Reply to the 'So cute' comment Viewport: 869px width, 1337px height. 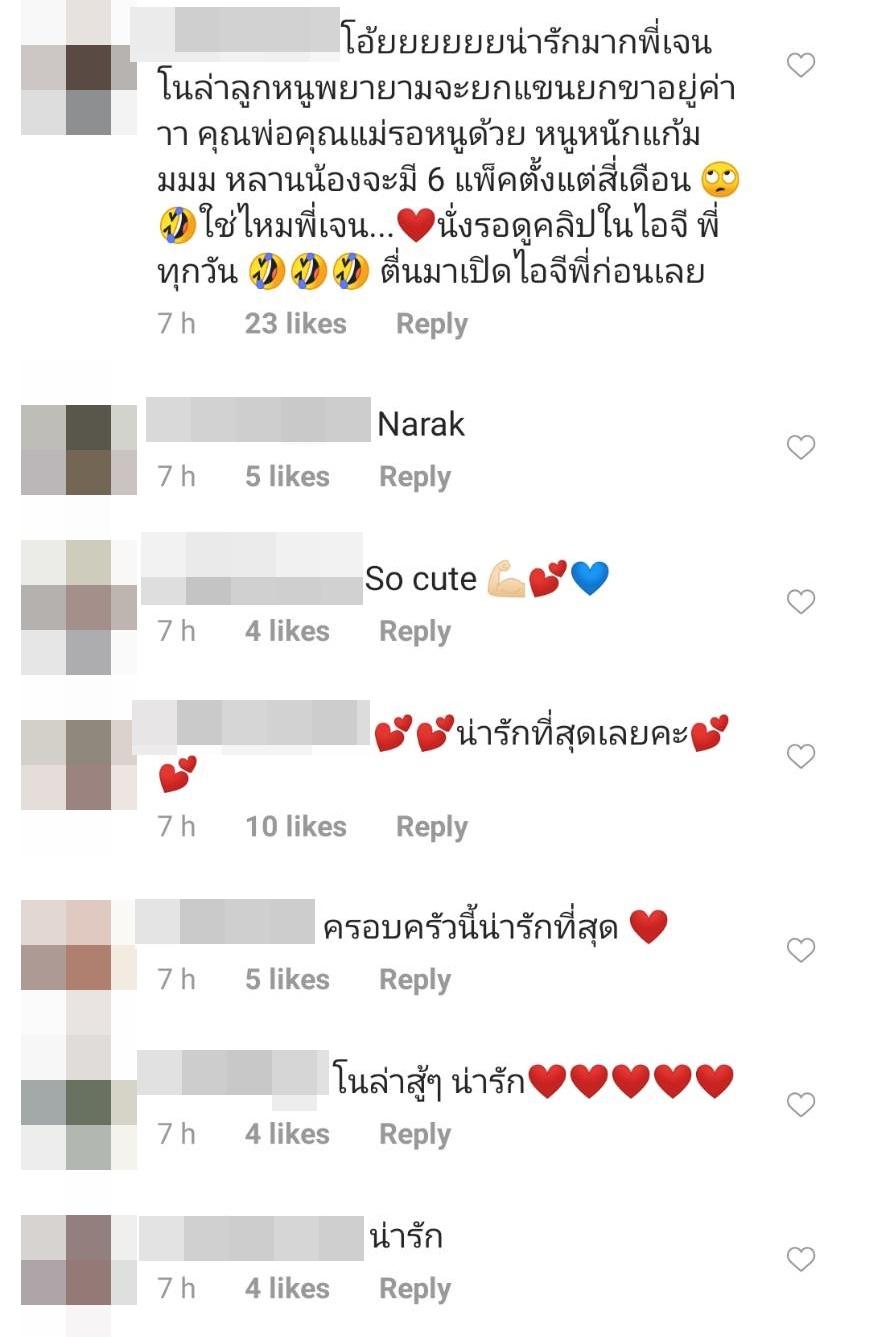click(415, 632)
